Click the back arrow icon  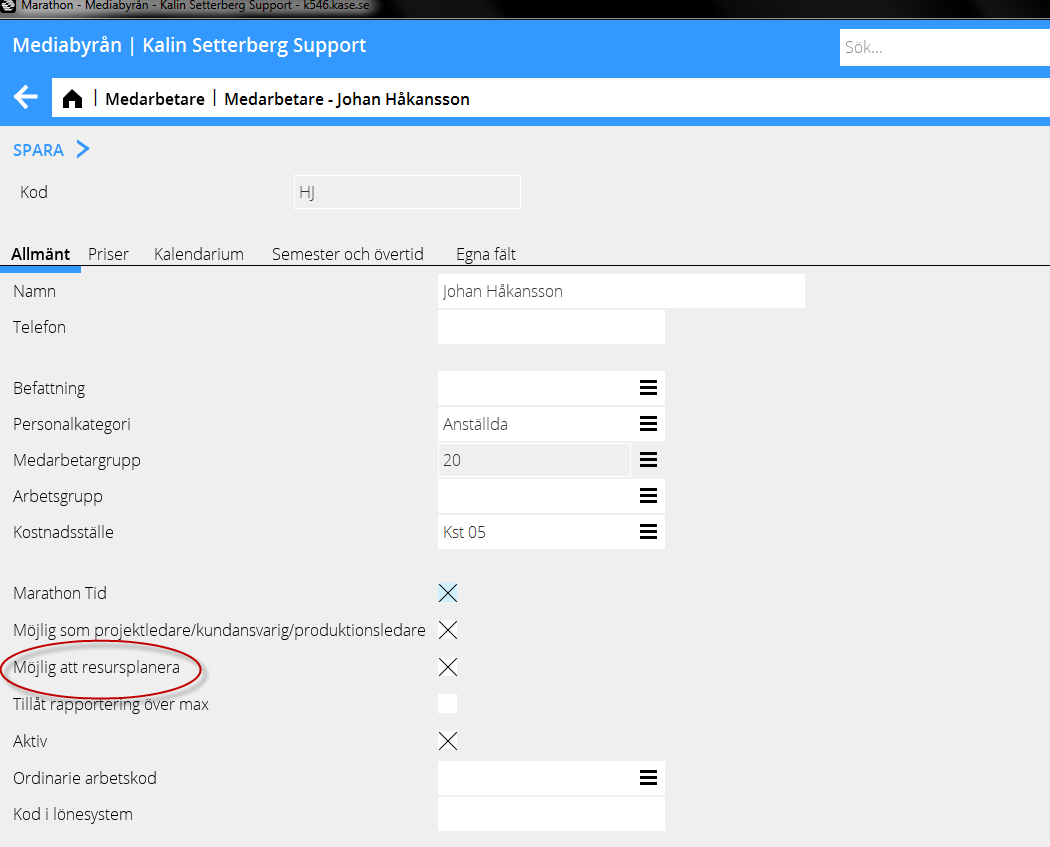[25, 98]
